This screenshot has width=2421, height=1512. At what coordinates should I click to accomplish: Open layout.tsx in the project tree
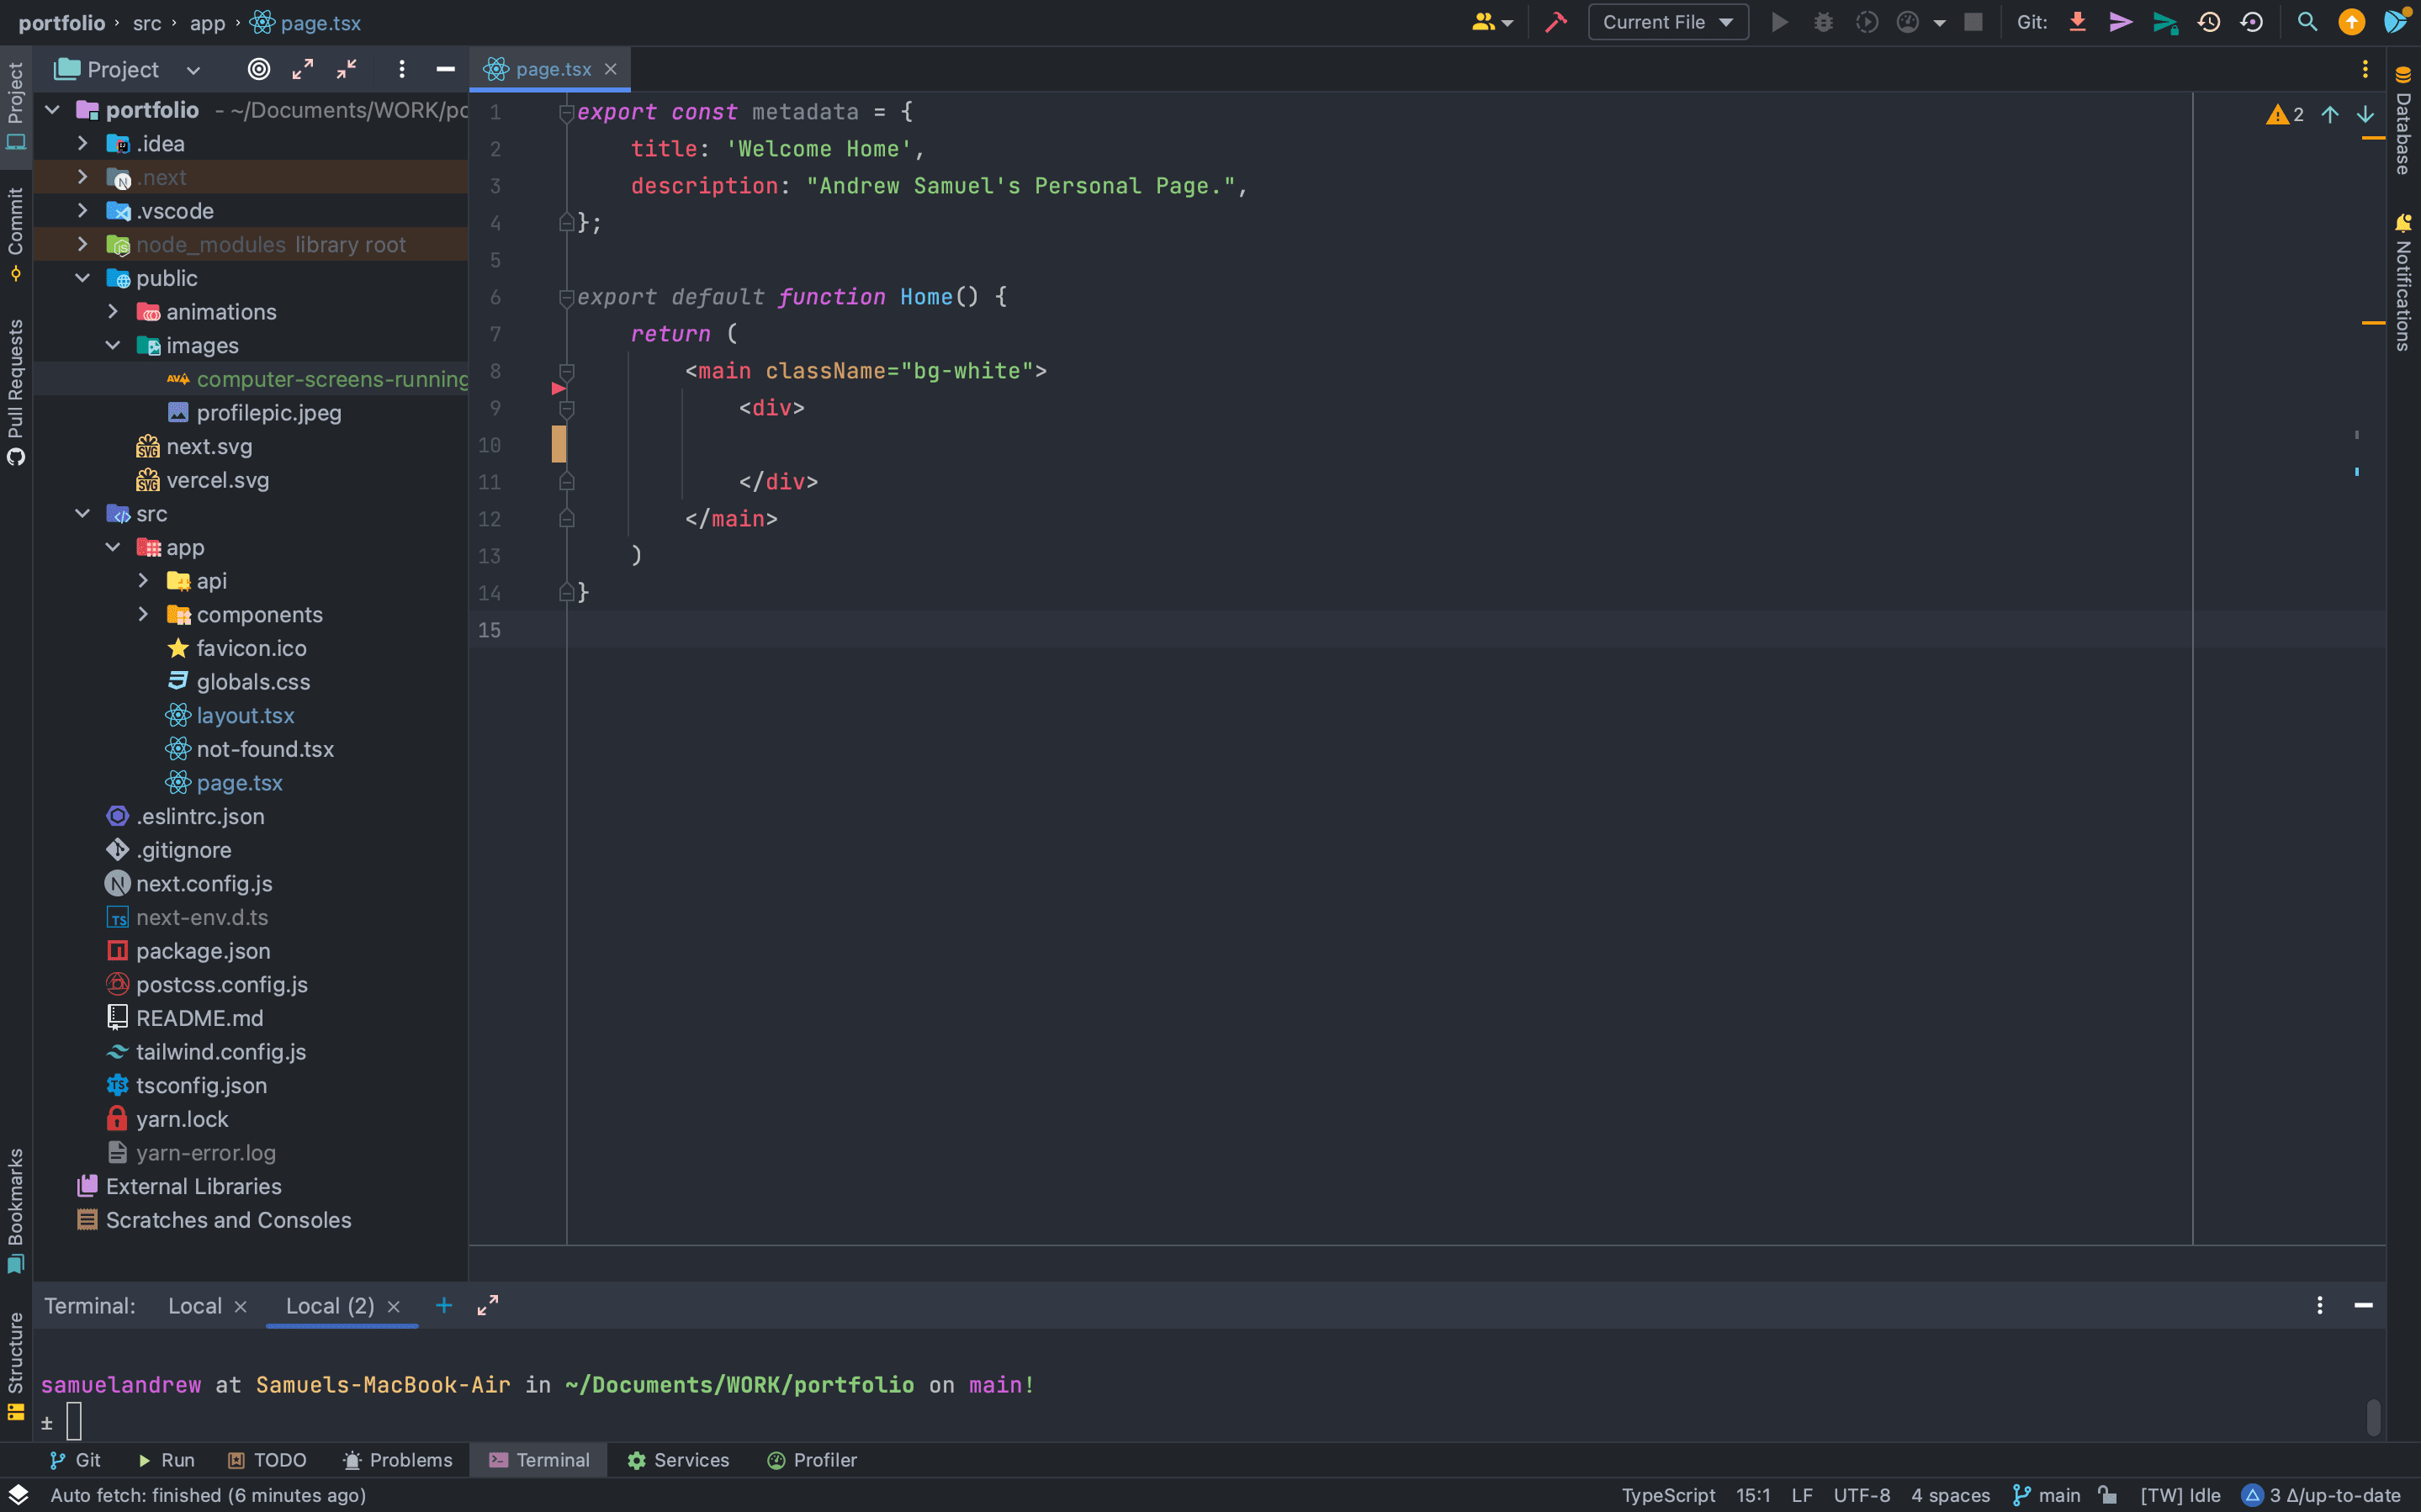(x=245, y=716)
